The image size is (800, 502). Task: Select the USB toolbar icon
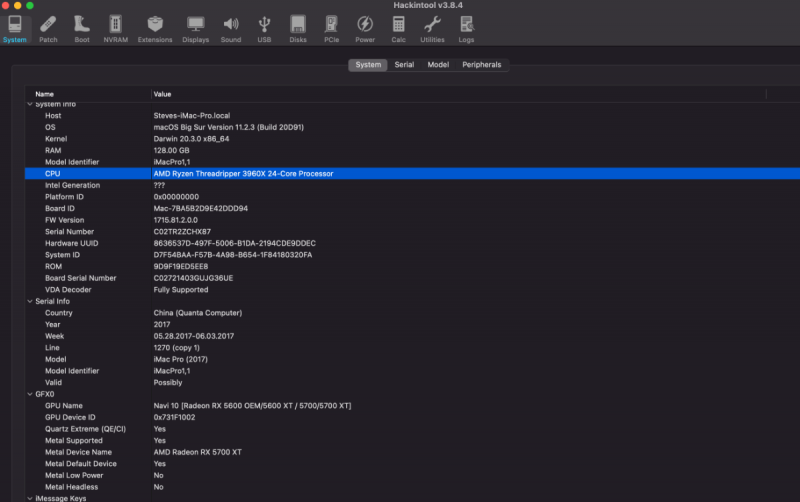(264, 28)
